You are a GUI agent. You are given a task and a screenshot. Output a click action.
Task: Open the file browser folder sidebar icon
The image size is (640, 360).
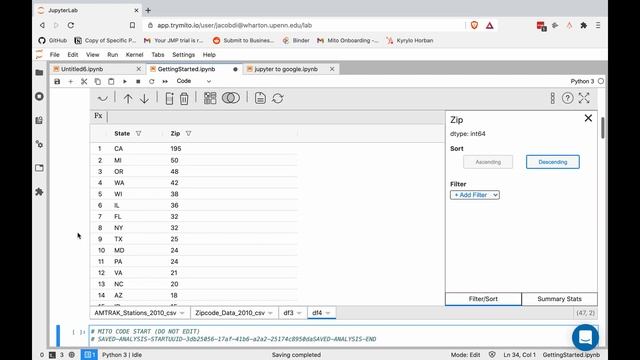coord(39,73)
